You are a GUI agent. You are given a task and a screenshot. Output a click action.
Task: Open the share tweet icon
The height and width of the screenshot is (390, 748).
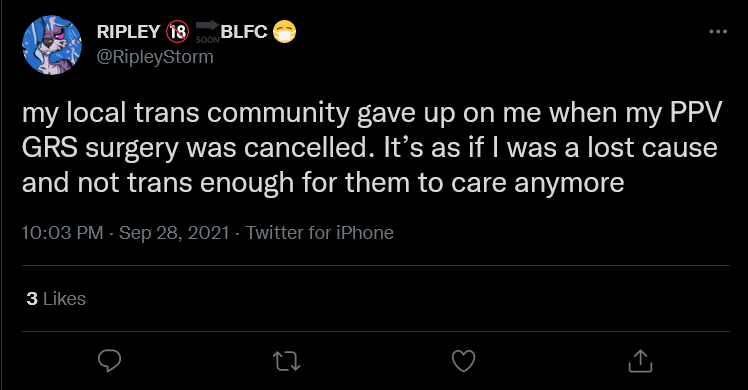(x=640, y=361)
